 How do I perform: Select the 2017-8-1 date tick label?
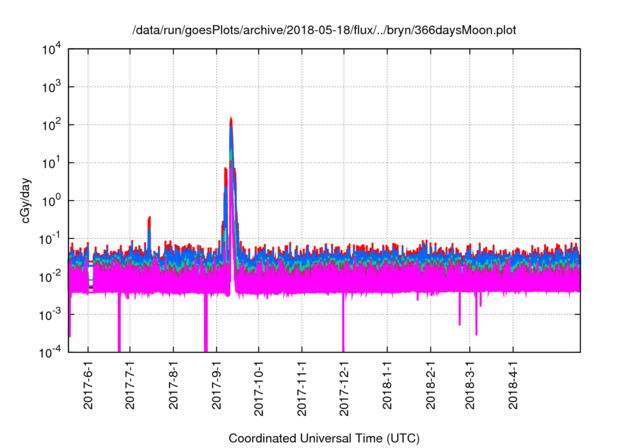173,385
